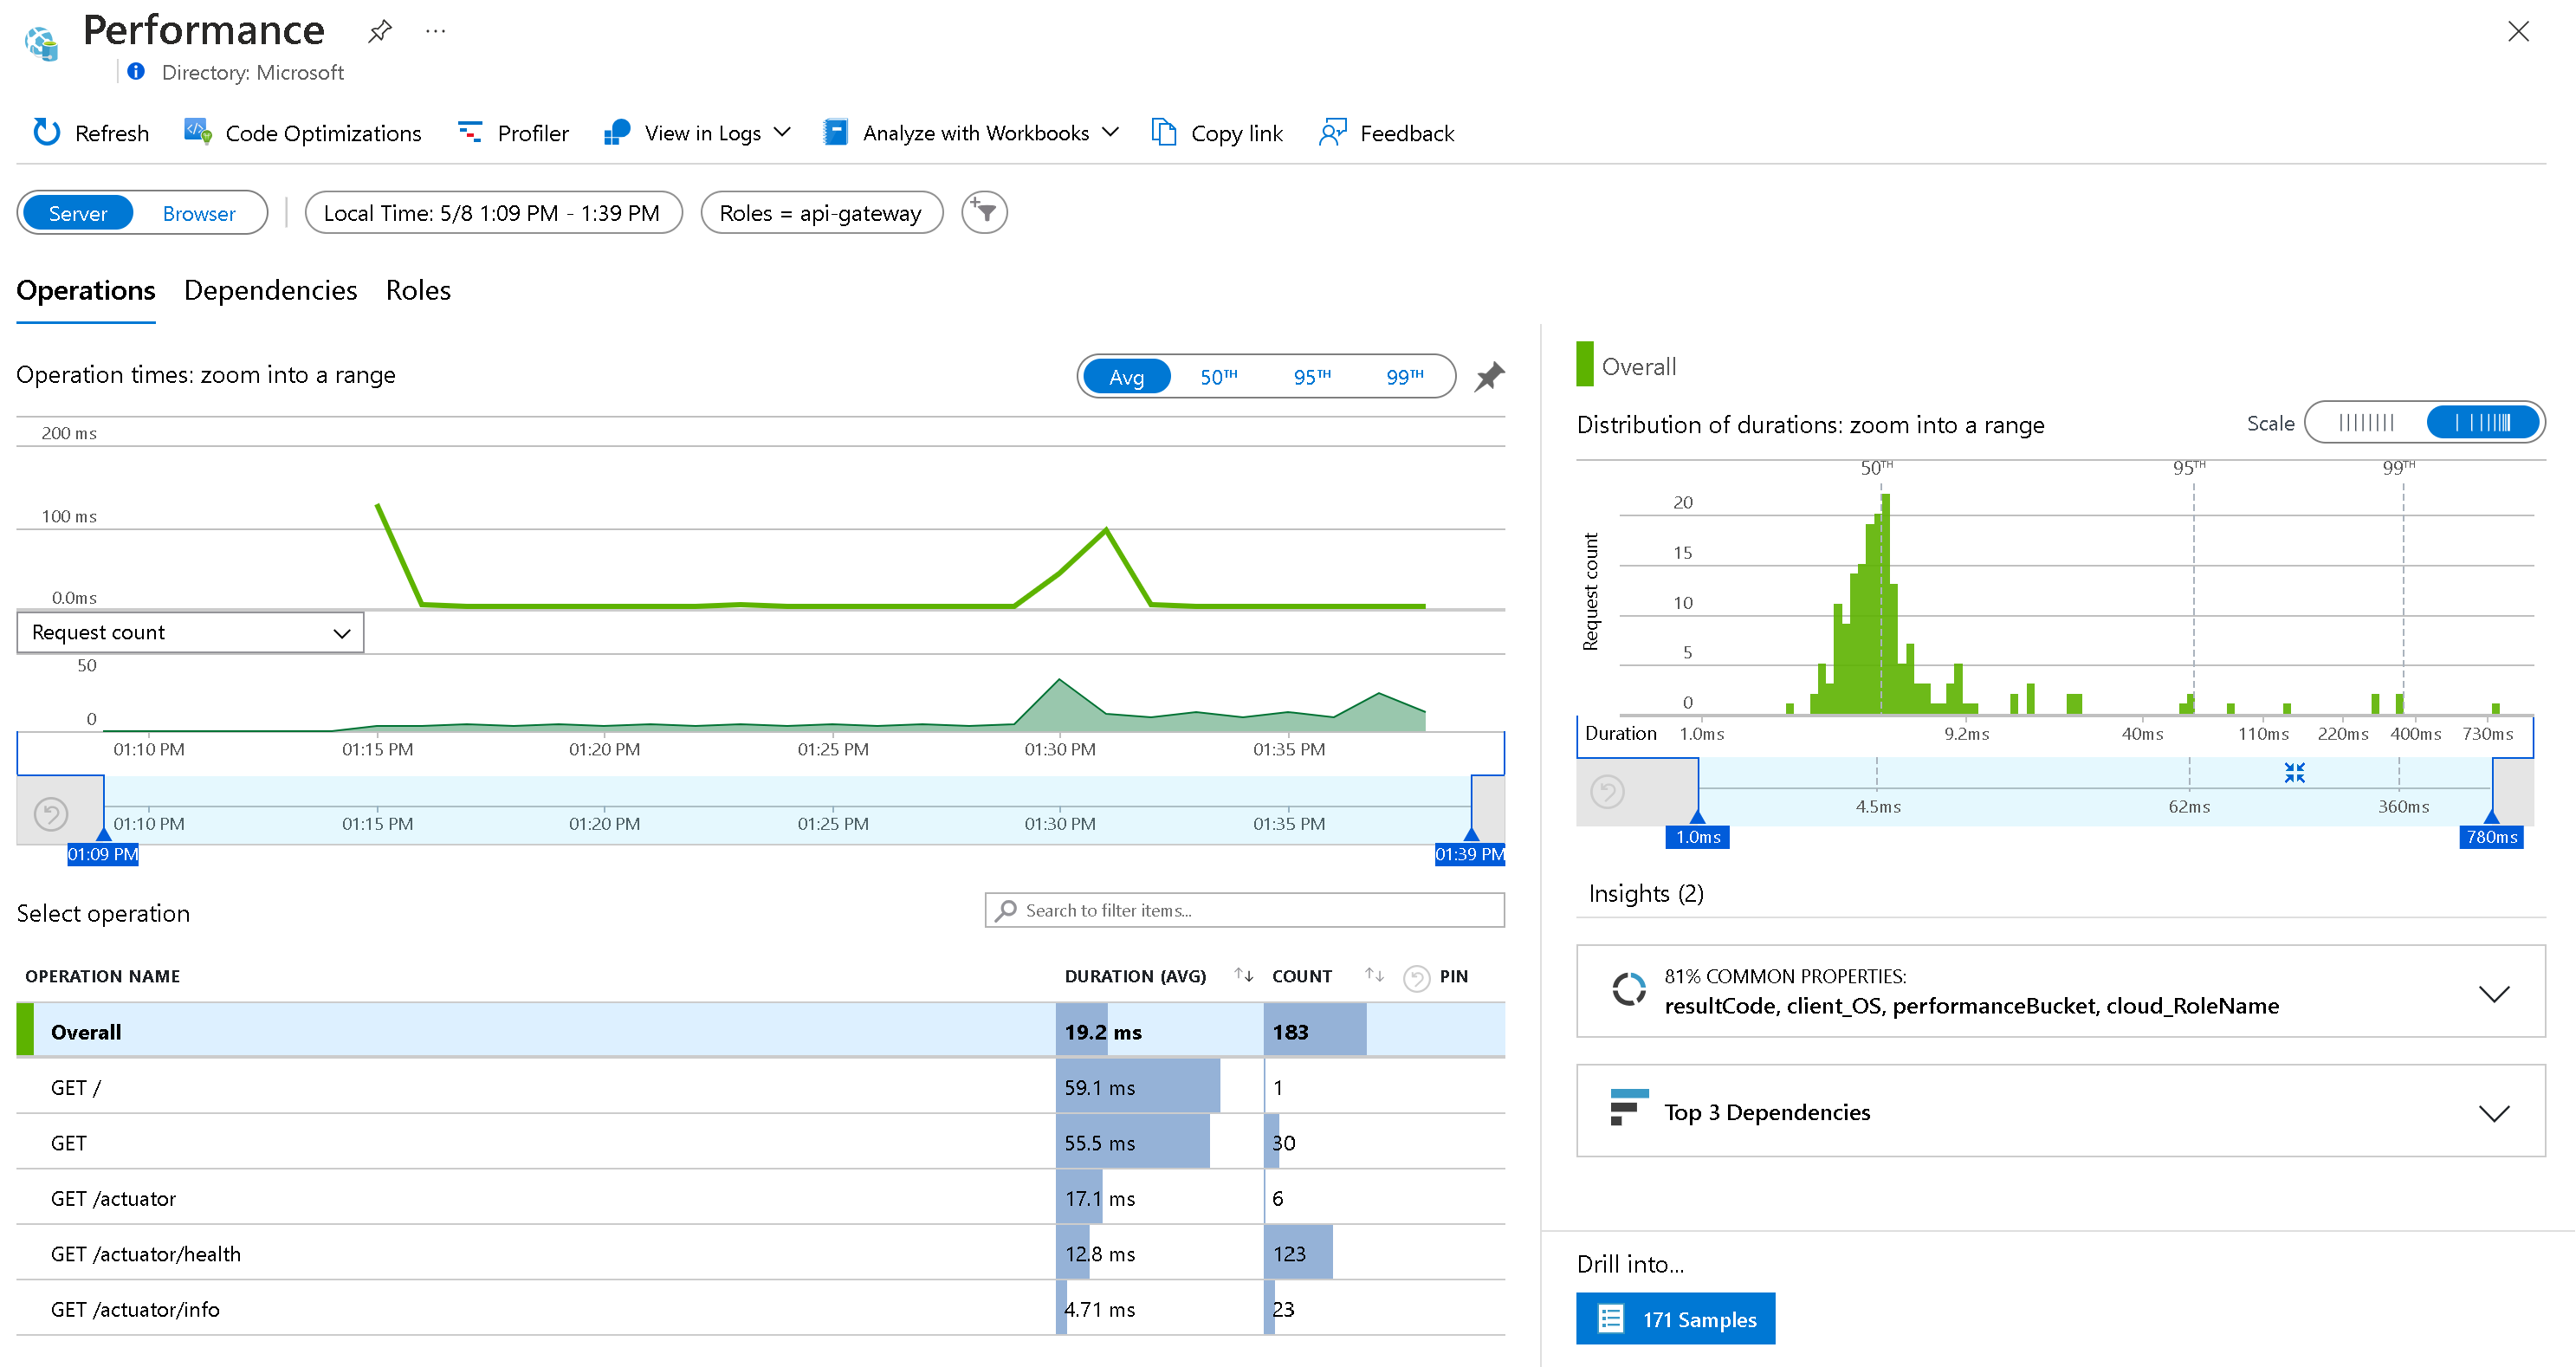
Task: Open the Local Time range filter
Action: coord(492,212)
